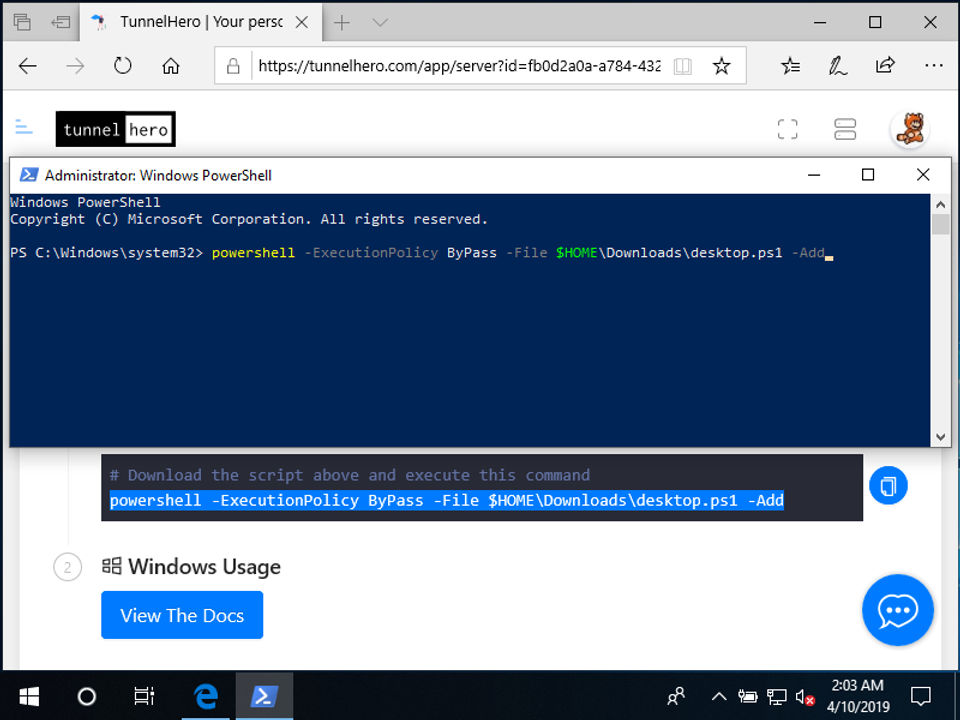
Task: Open the tabs you've set aside
Action: pos(22,22)
